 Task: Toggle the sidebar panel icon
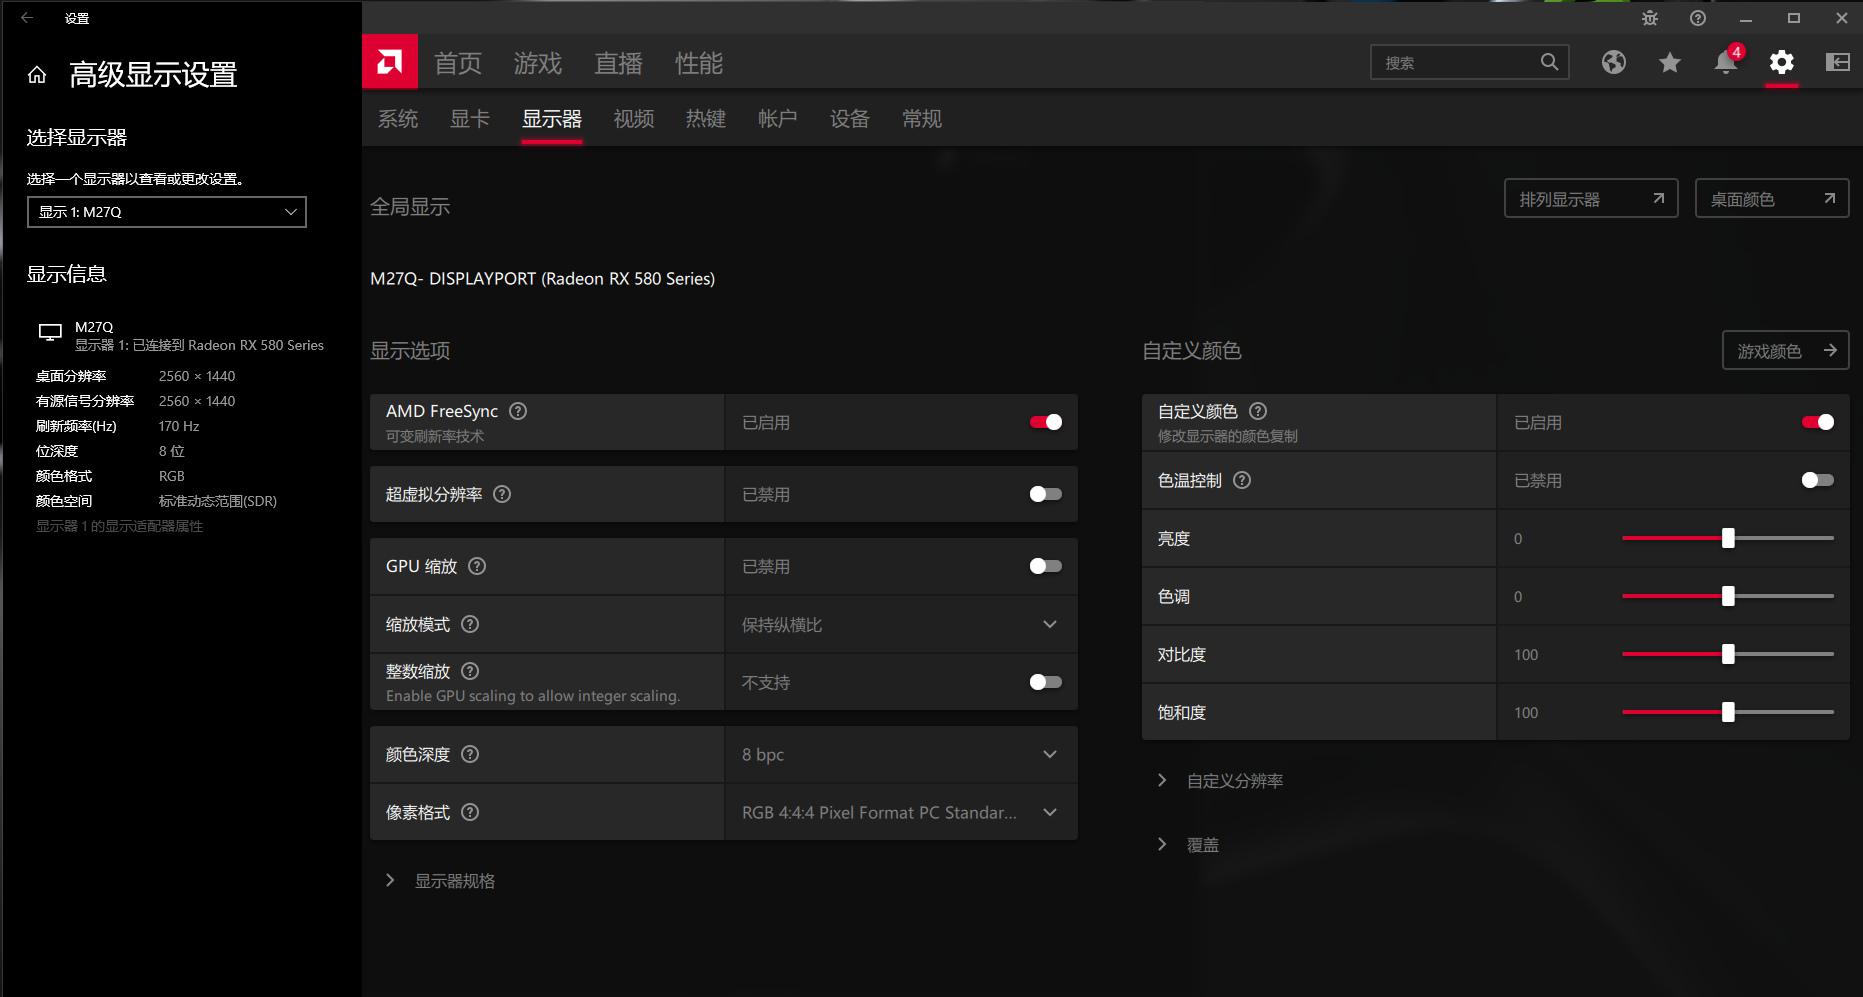1838,62
